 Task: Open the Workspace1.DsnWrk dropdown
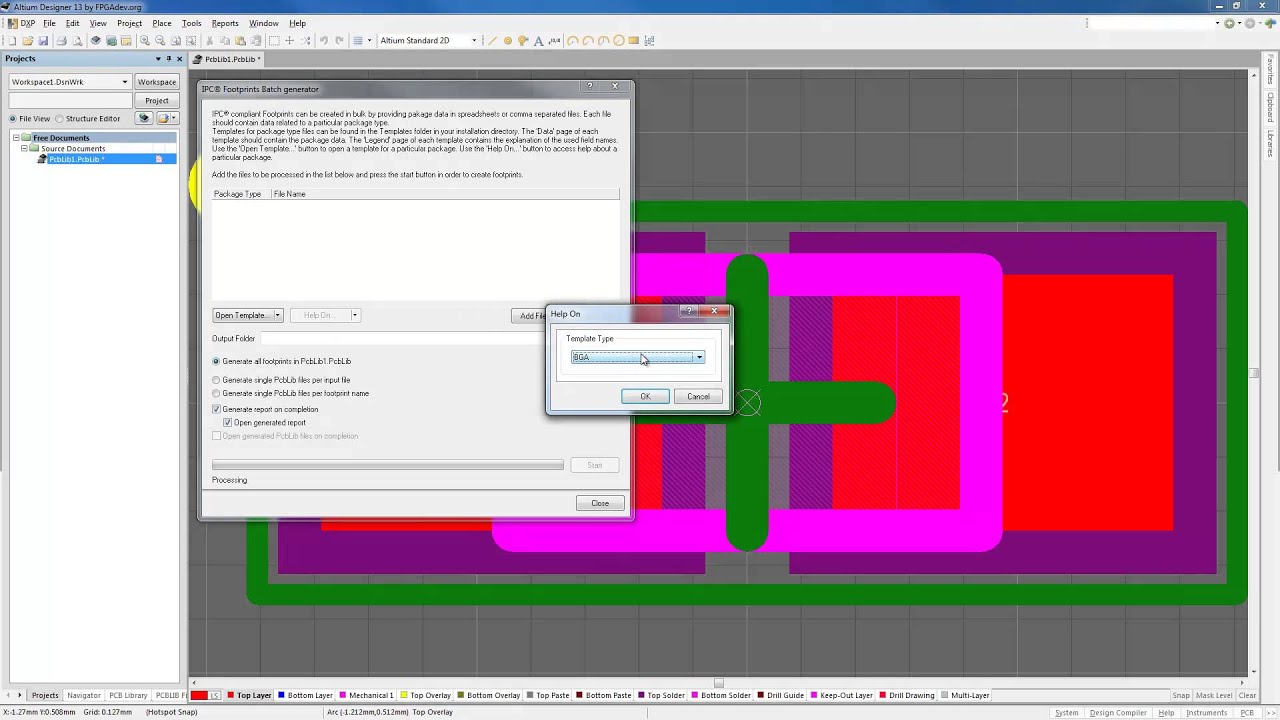tap(125, 82)
